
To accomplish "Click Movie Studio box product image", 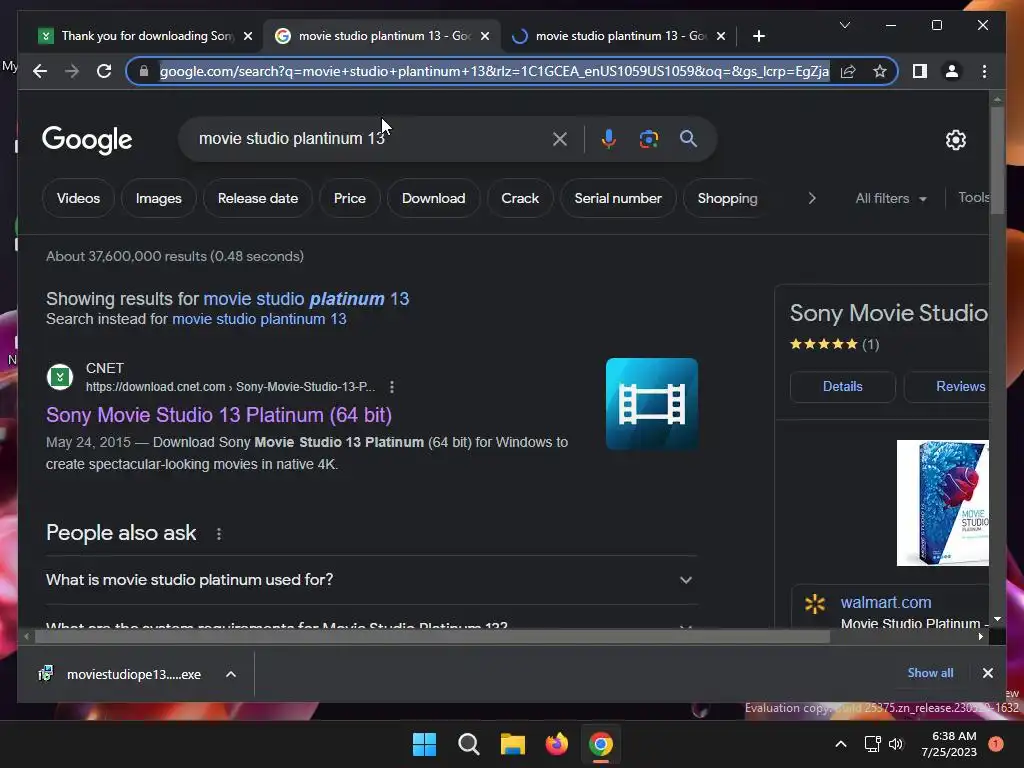I will [x=942, y=503].
